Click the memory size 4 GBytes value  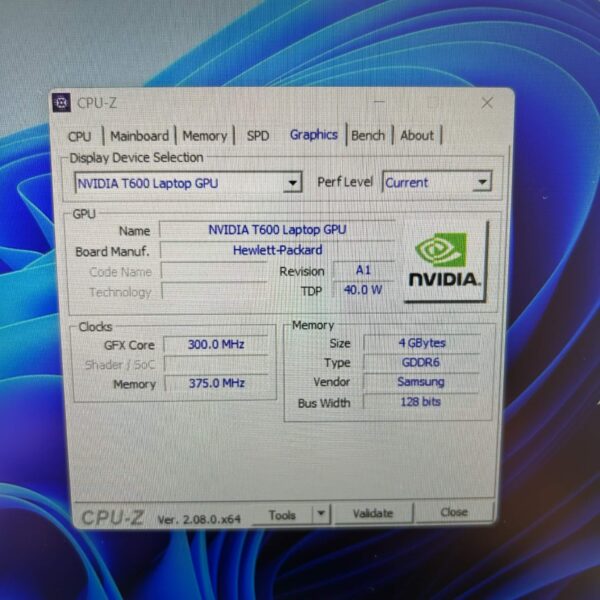[x=422, y=343]
